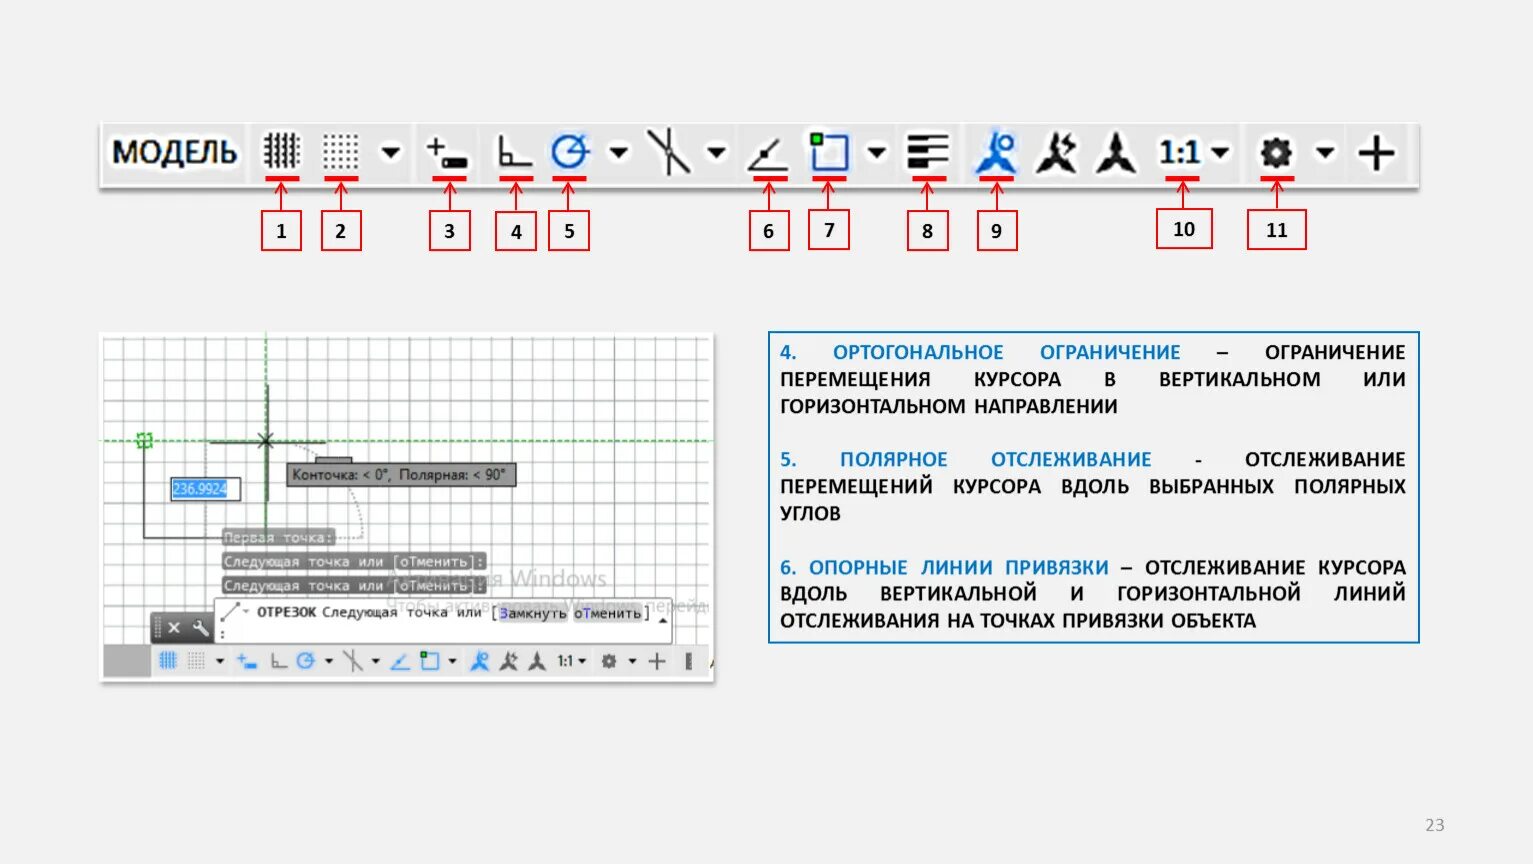Click workspace gear in small screenshot status bar
This screenshot has width=1533, height=864.
[609, 661]
